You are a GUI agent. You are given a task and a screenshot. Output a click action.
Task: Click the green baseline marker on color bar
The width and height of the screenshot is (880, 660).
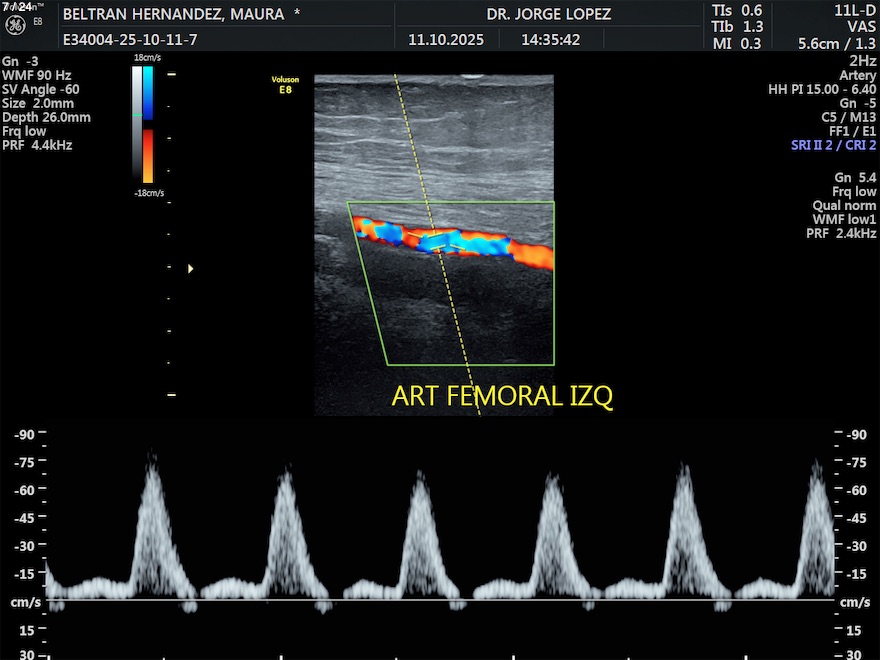click(138, 116)
